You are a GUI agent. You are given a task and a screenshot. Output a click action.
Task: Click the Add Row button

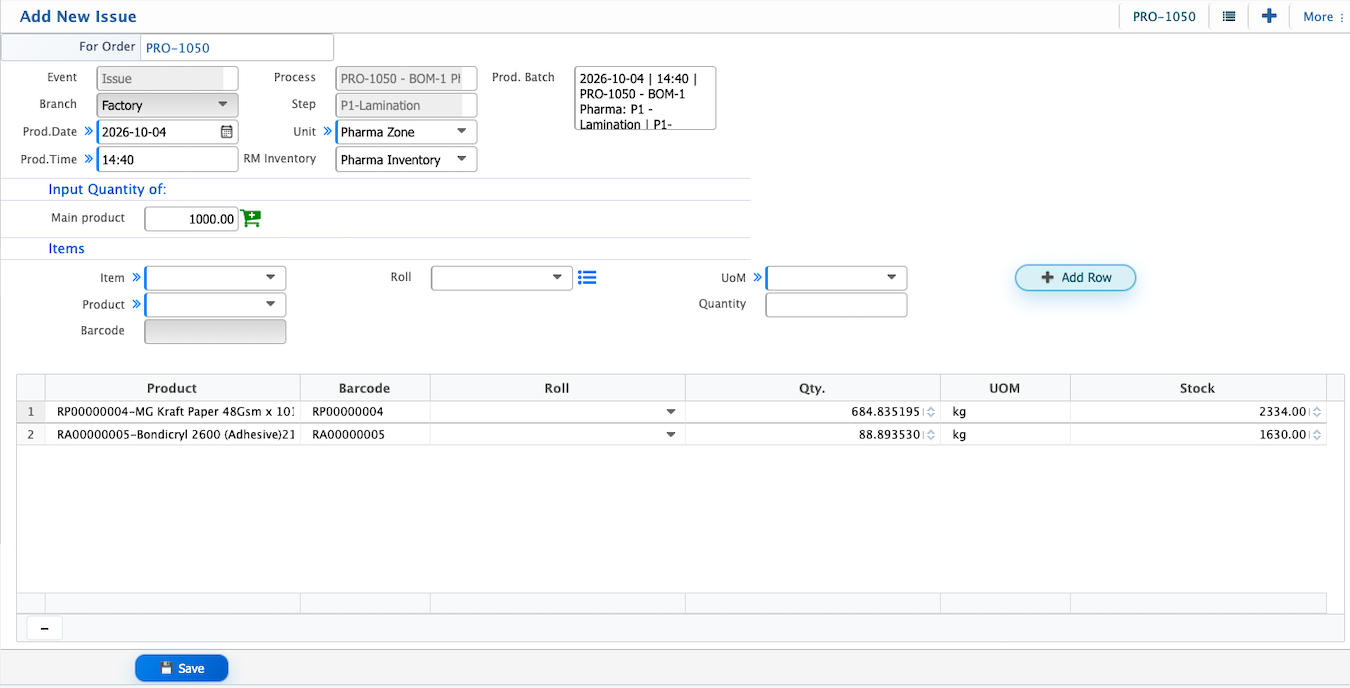pyautogui.click(x=1076, y=278)
